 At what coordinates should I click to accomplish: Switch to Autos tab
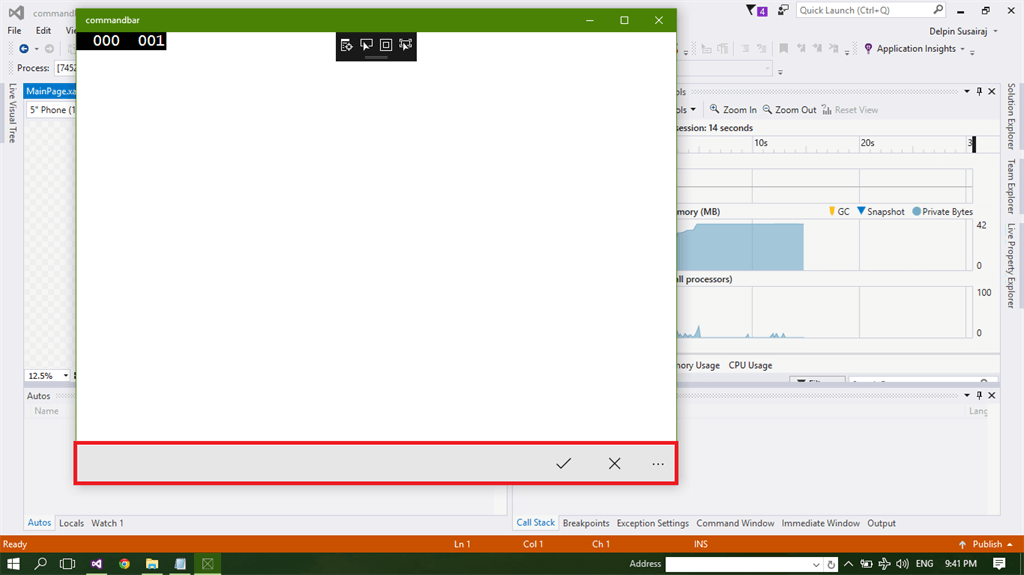pos(39,523)
